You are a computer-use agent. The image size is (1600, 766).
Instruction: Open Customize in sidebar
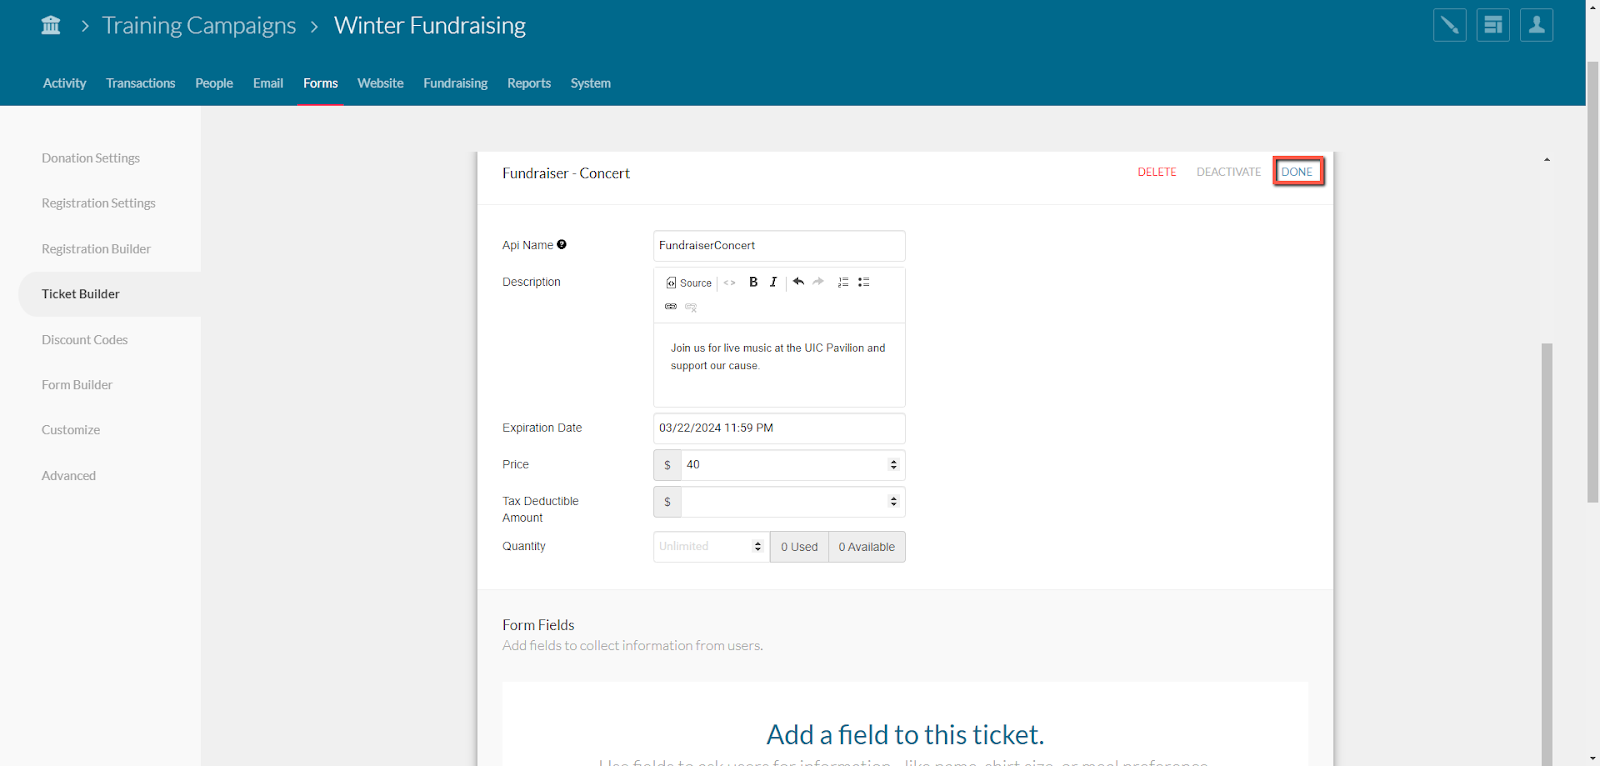click(71, 430)
